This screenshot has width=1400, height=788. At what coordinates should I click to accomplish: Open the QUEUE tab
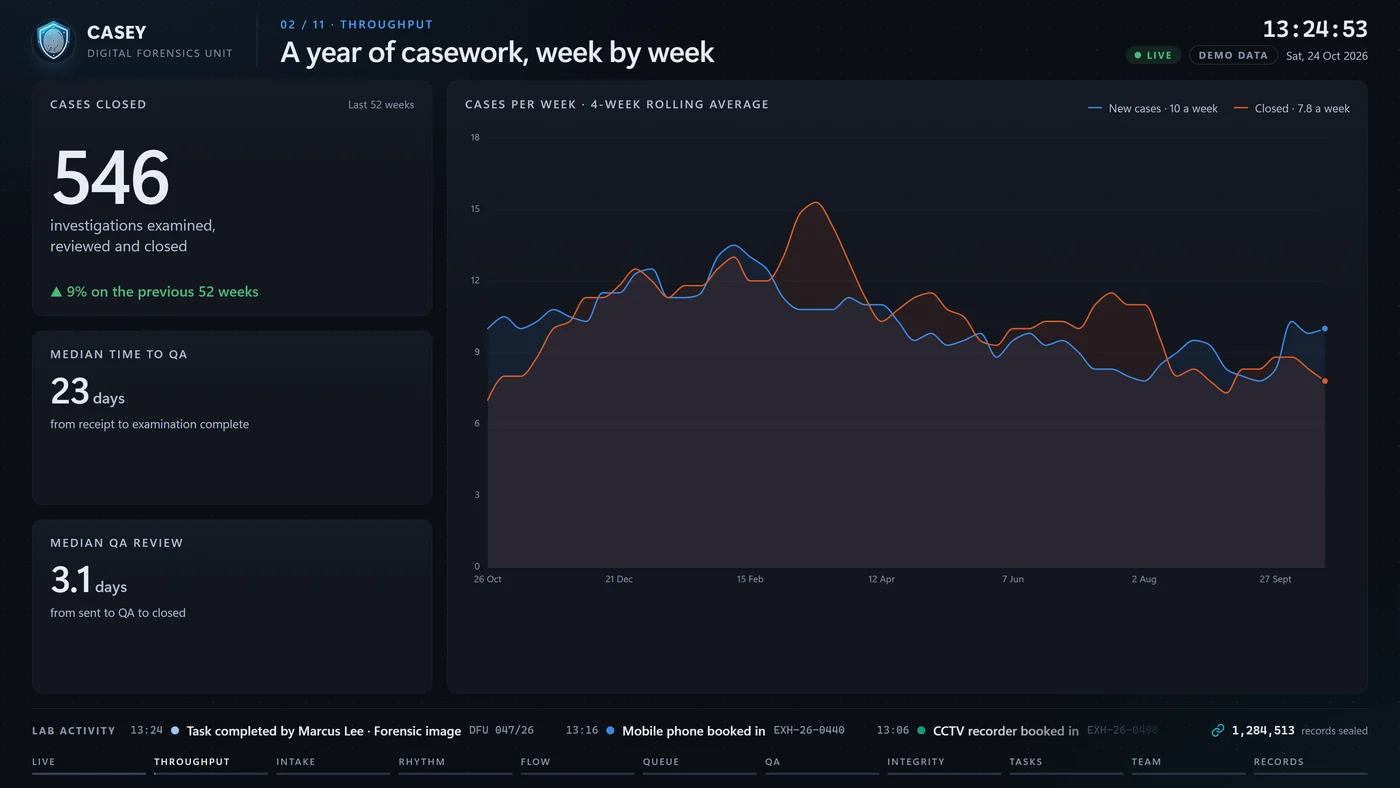[699, 763]
